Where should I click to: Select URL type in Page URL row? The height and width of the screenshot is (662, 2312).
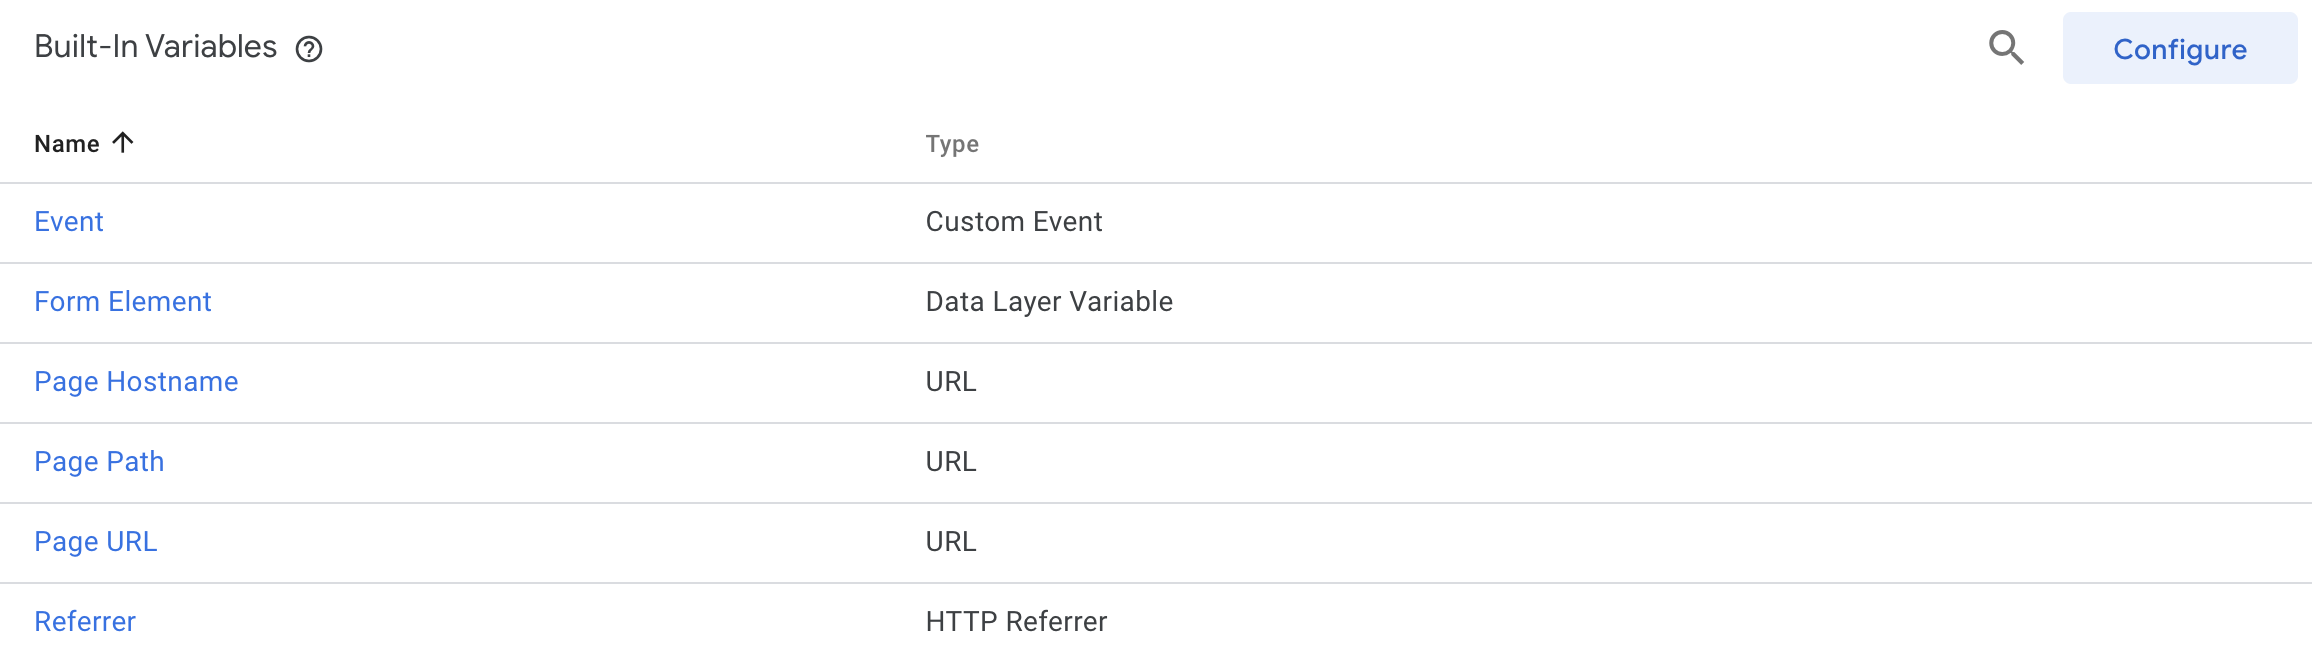[951, 542]
